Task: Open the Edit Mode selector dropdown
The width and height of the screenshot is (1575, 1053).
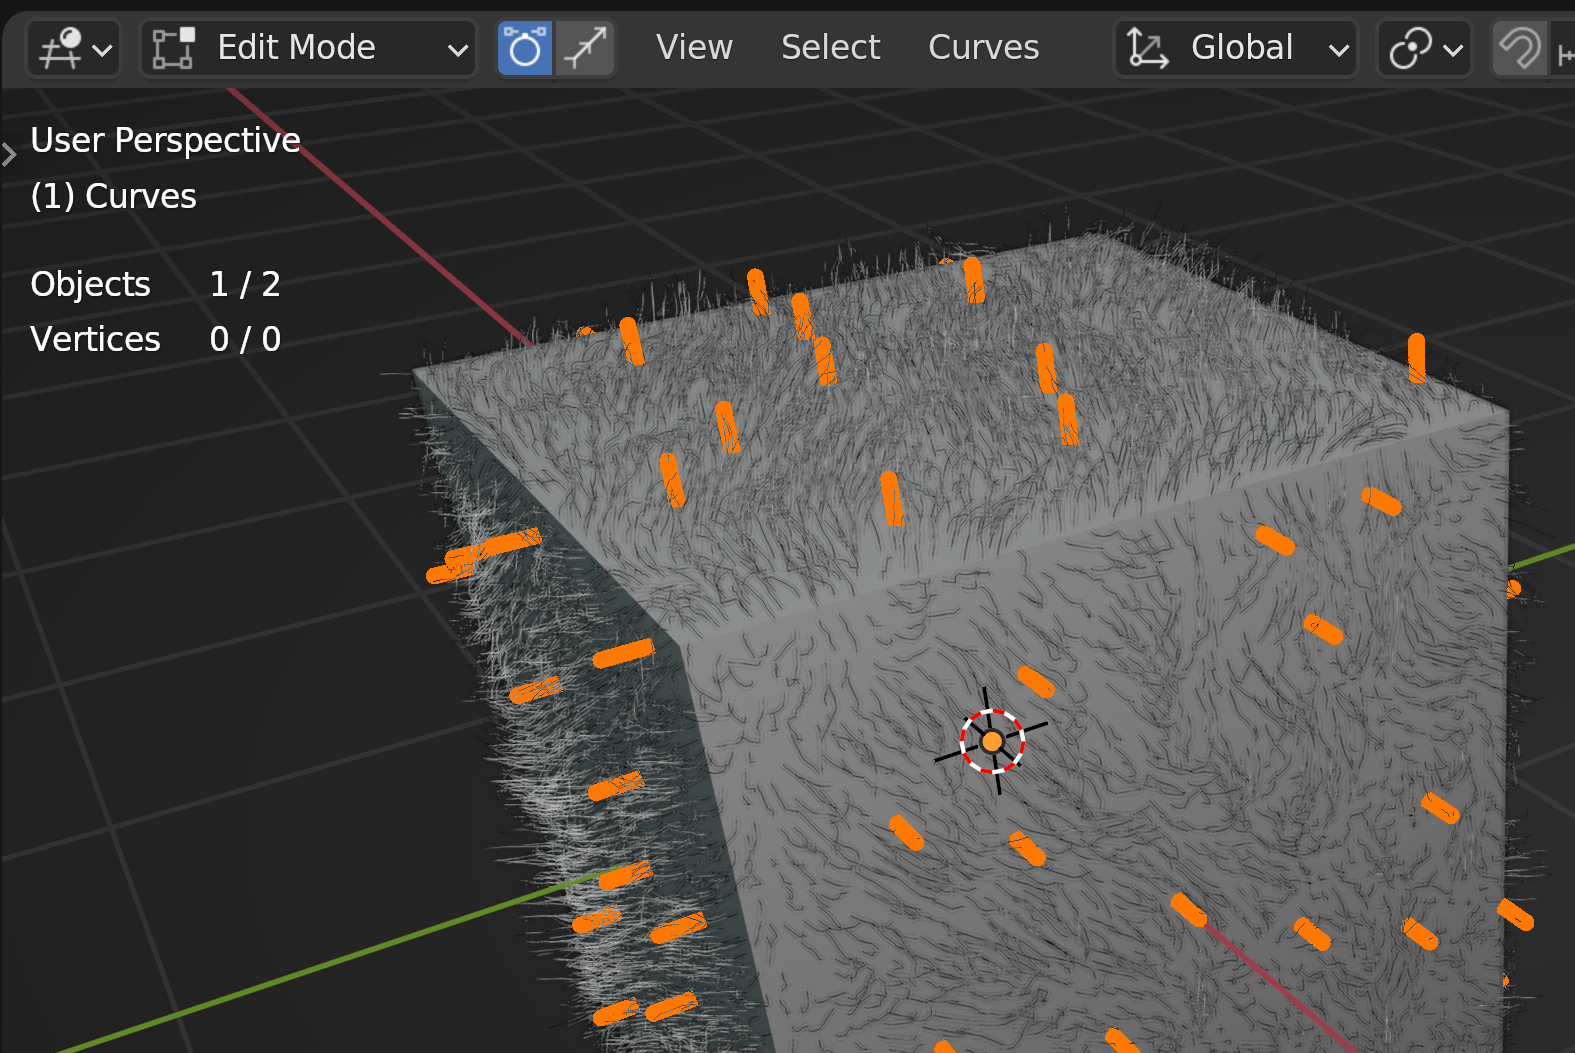Action: [x=309, y=48]
